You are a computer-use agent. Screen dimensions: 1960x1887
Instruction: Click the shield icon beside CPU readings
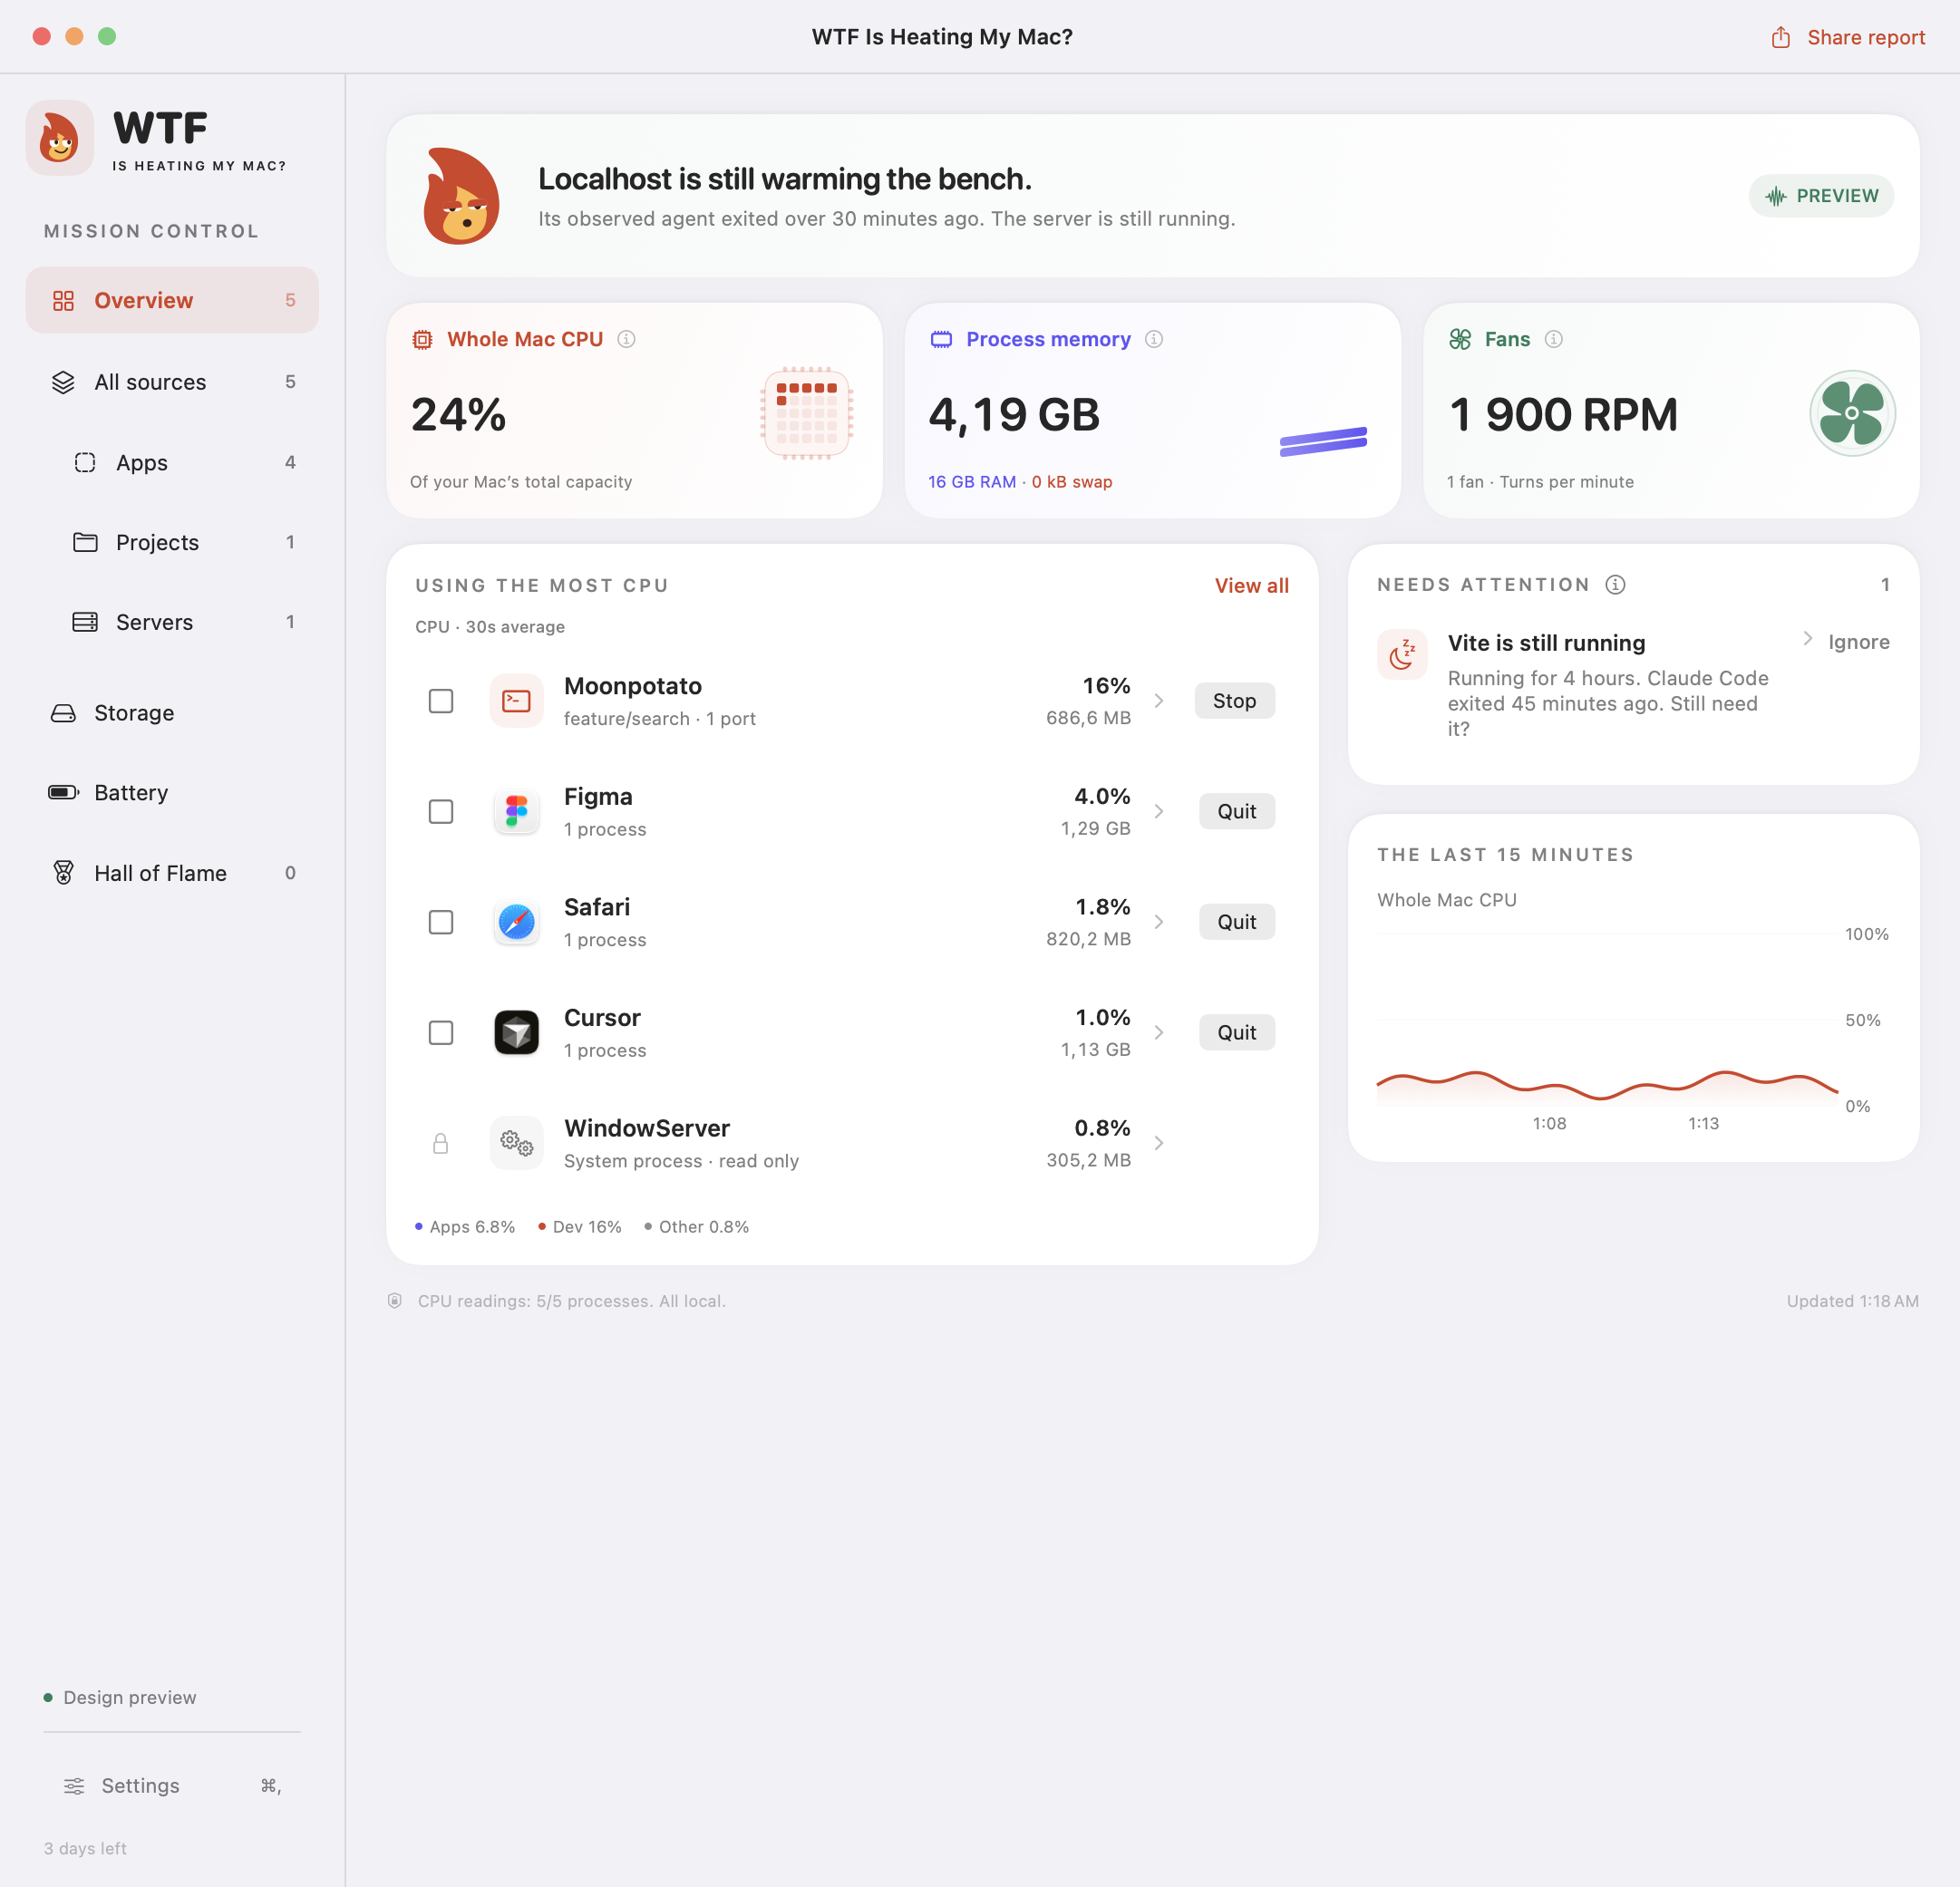point(395,1300)
